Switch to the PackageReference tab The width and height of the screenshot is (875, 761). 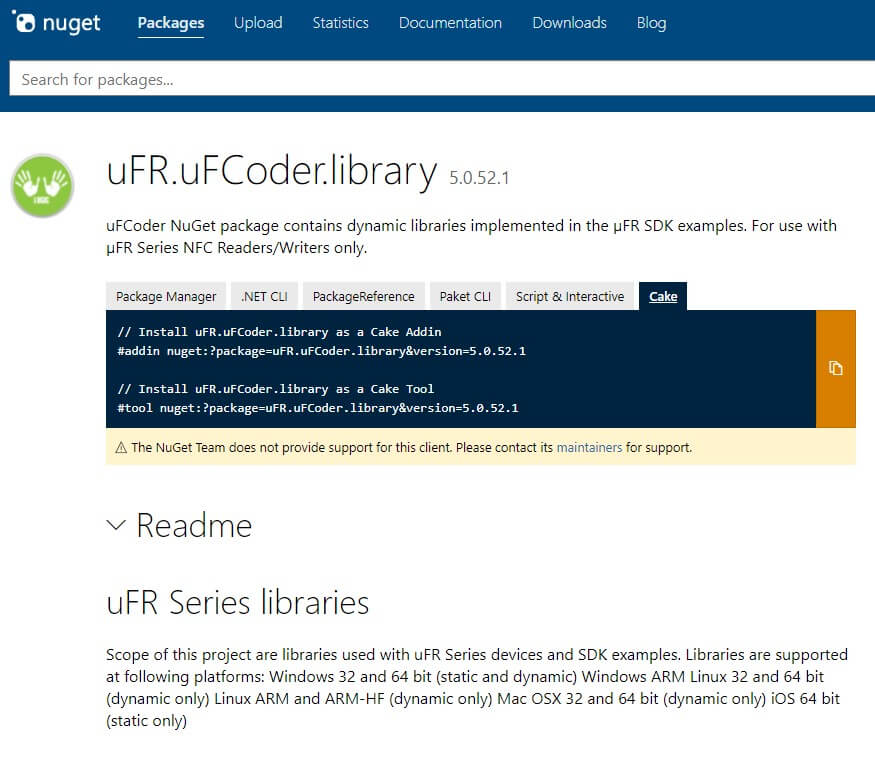tap(363, 296)
